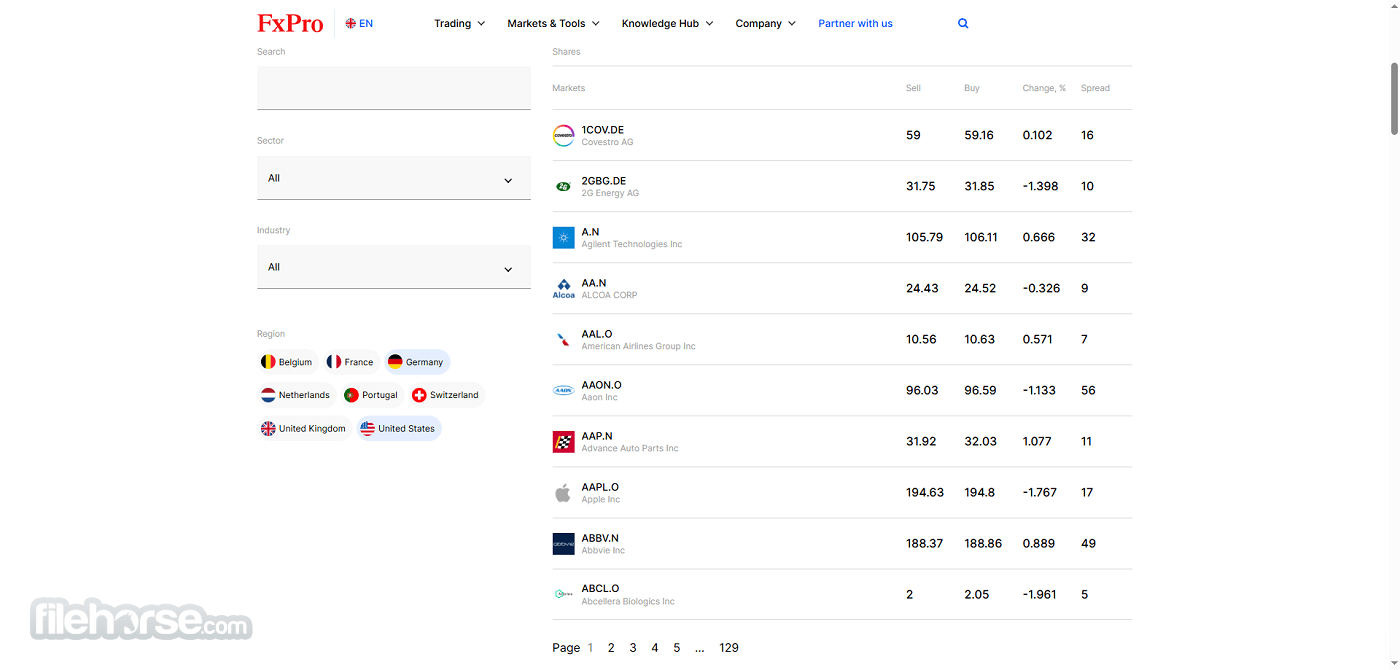
Task: Toggle the United Kingdom region filter
Action: pos(304,428)
